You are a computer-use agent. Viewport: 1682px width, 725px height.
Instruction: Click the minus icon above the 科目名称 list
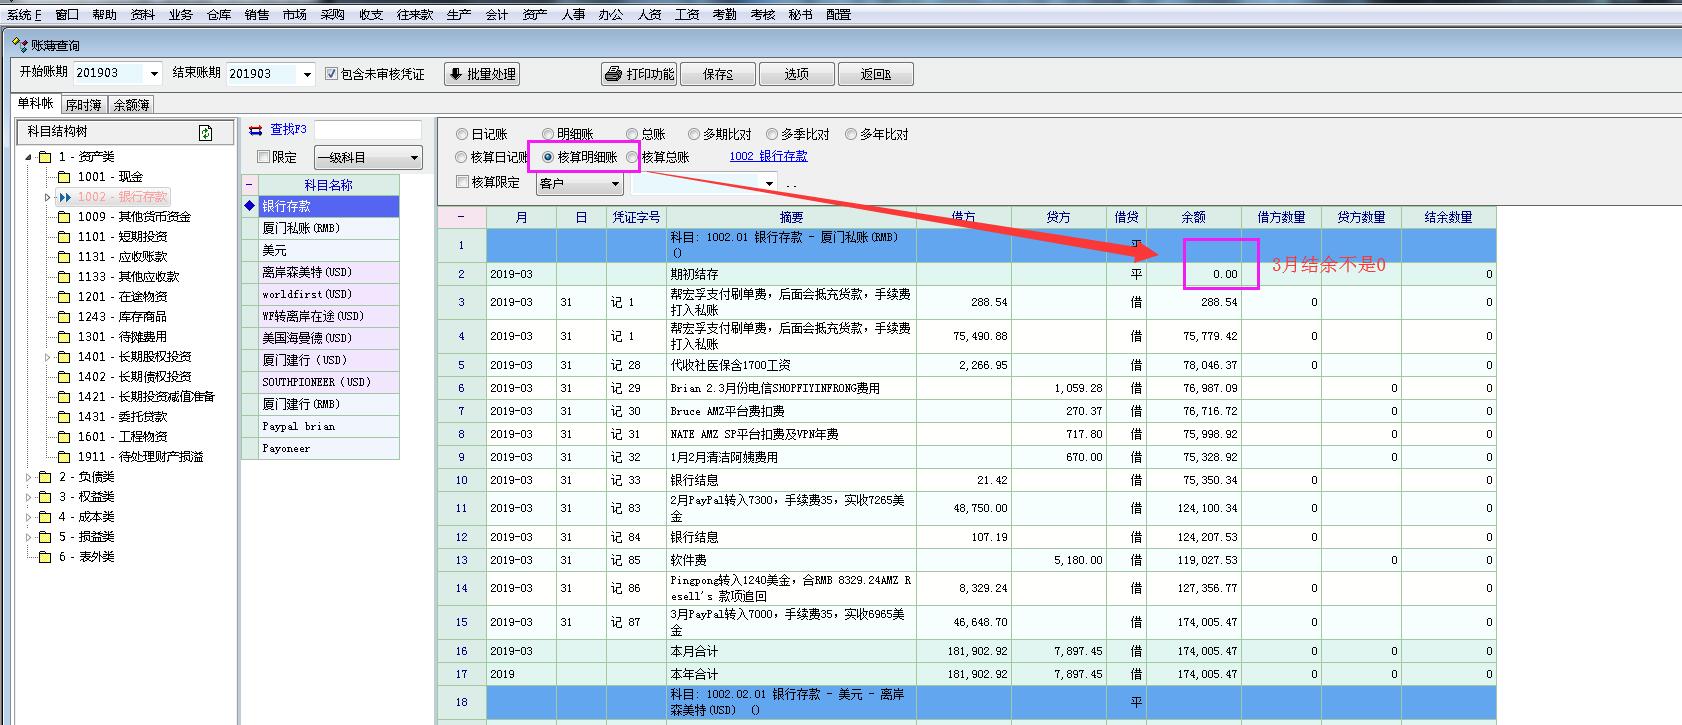(x=250, y=185)
